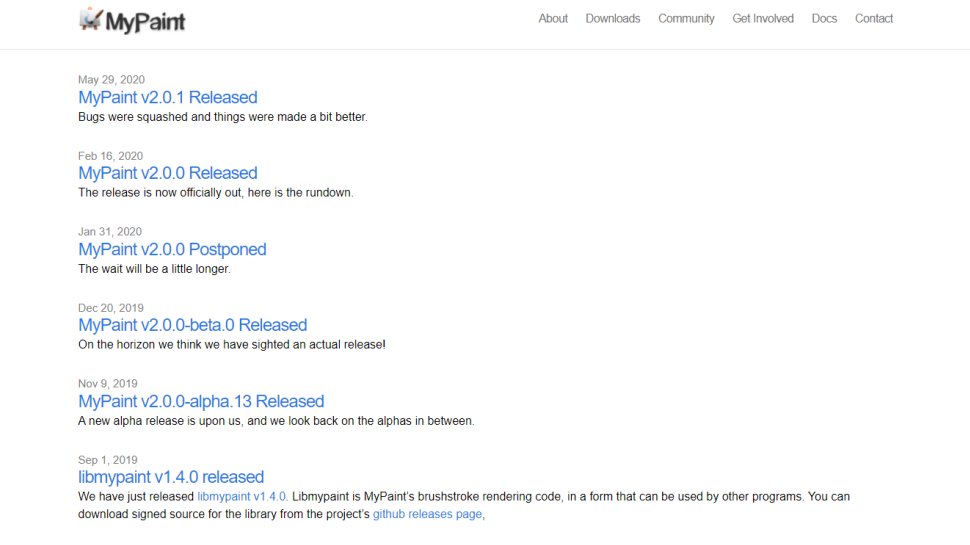Open the MyPaint v2.0.0 Postponed post
970x545 pixels.
click(x=172, y=249)
